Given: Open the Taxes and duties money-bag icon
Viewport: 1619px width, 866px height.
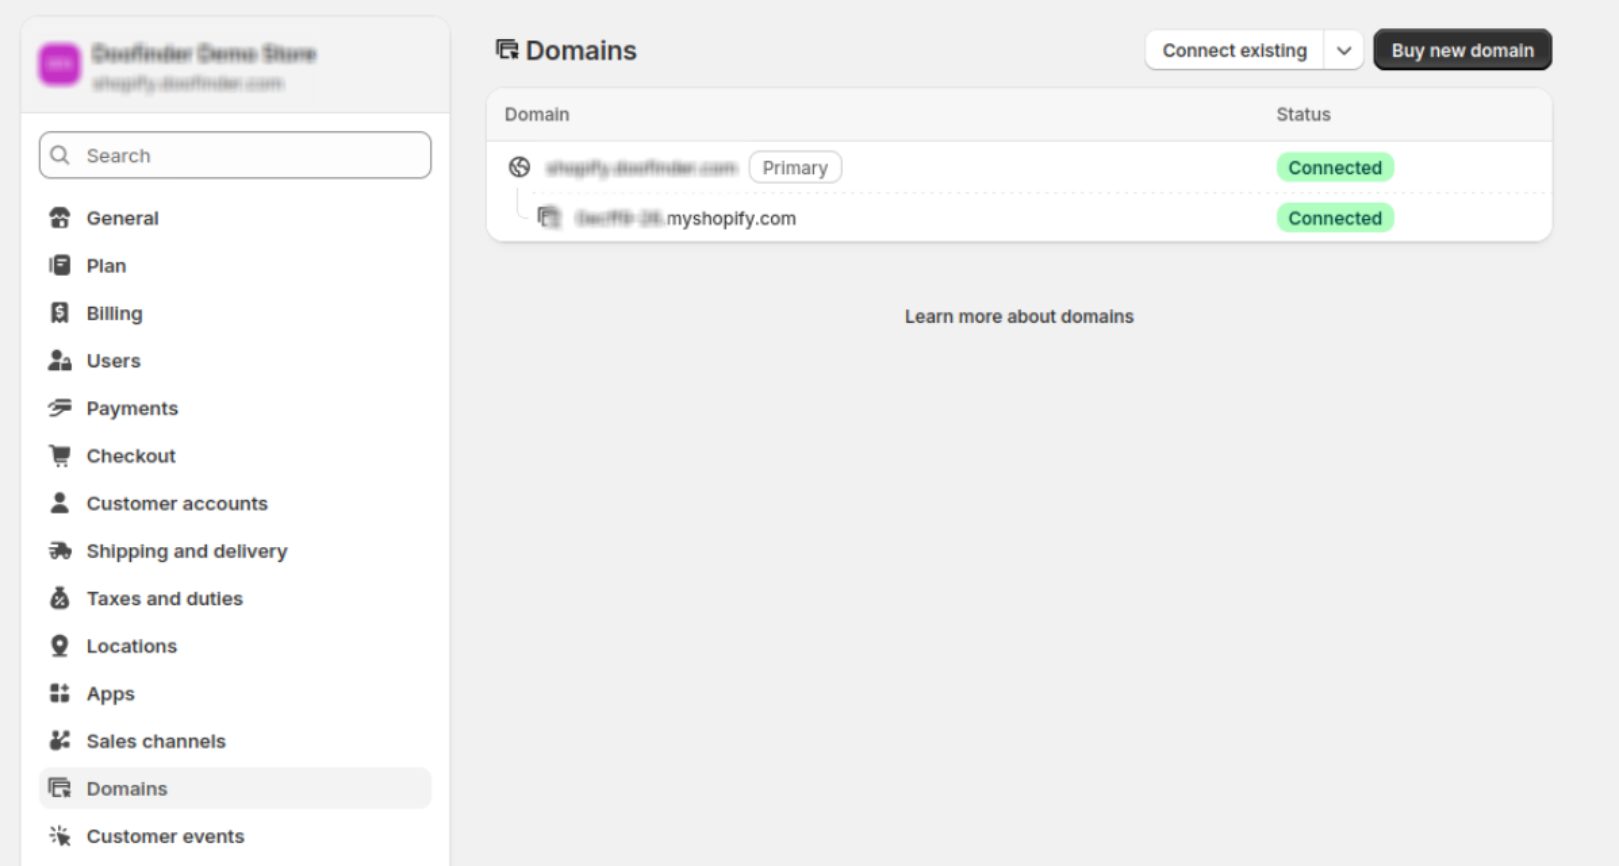Looking at the screenshot, I should coord(59,598).
